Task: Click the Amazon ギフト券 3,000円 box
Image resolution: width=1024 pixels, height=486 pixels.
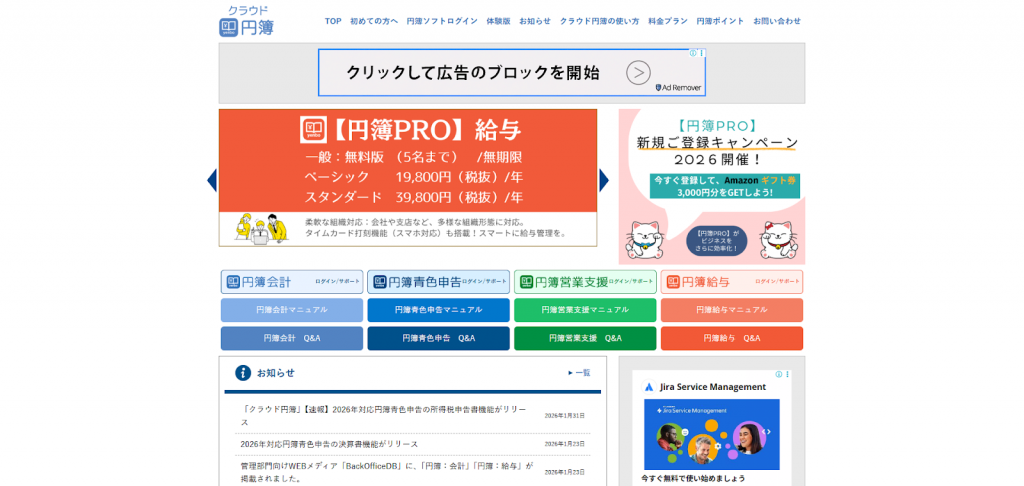Action: pyautogui.click(x=724, y=186)
